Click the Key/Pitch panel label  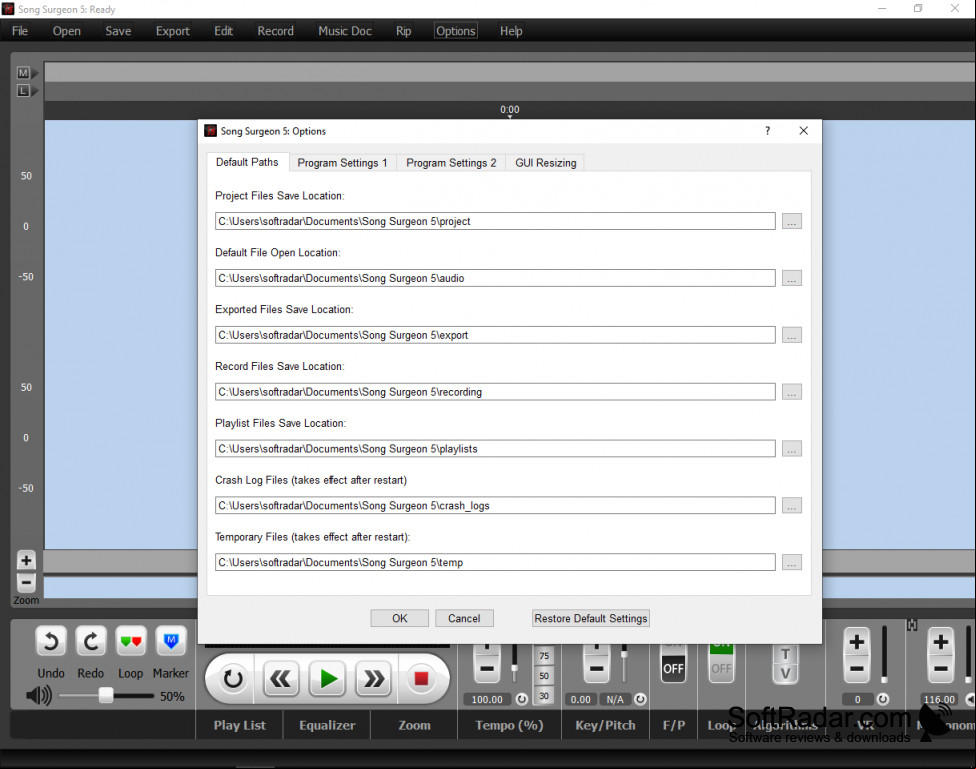(x=606, y=725)
